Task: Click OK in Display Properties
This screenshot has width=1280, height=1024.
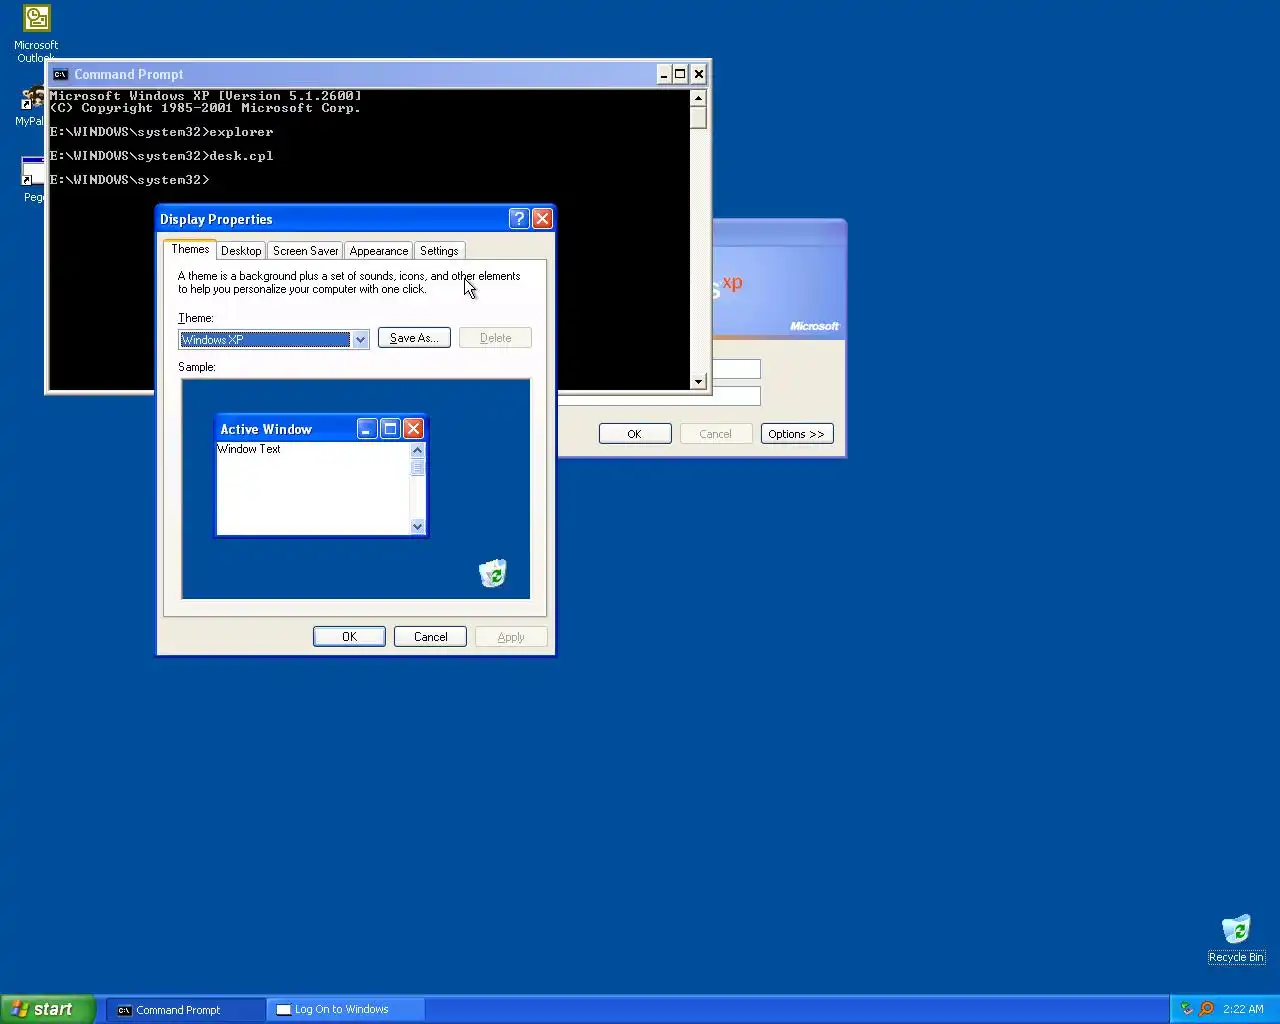Action: pyautogui.click(x=349, y=637)
